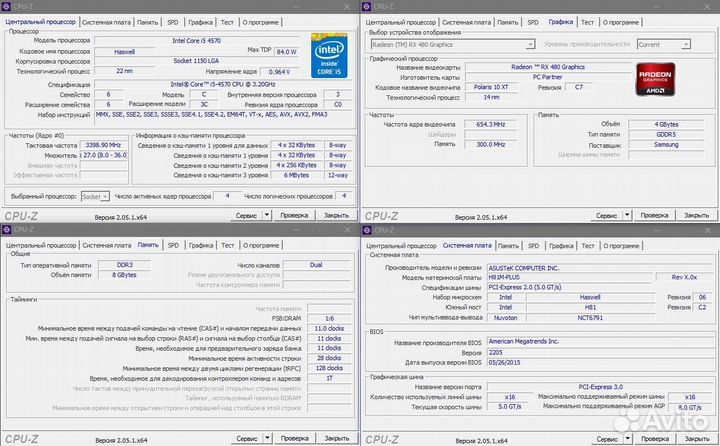
Task: Open Память tab in CPU window
Action: pyautogui.click(x=147, y=22)
